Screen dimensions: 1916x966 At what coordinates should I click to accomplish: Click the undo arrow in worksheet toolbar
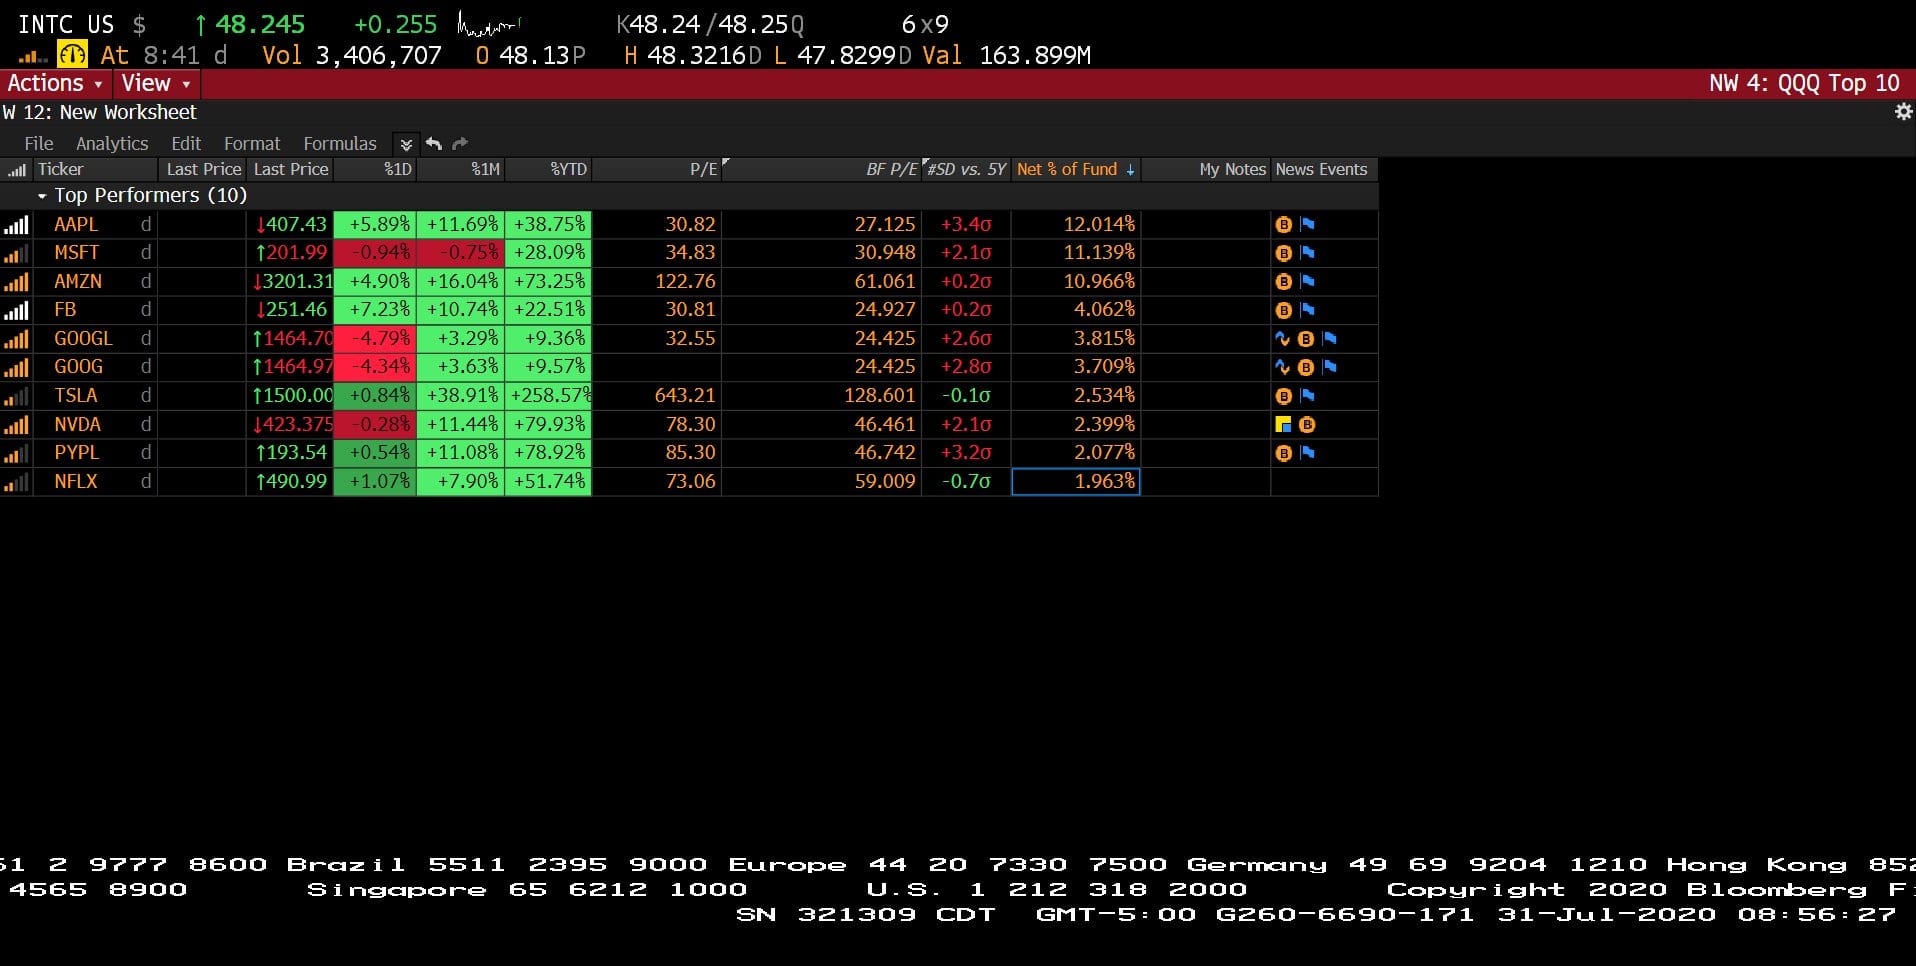tap(433, 144)
